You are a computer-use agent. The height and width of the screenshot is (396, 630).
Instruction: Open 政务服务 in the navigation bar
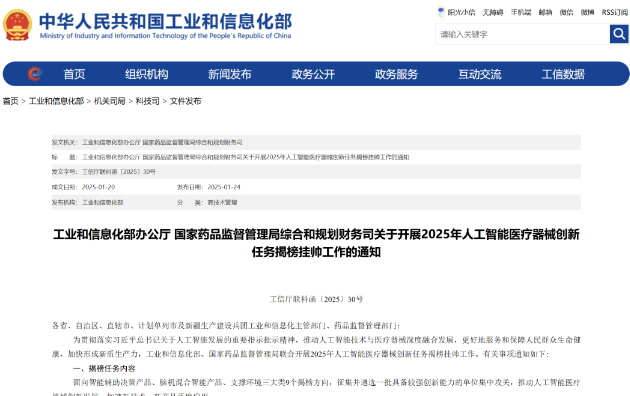point(397,74)
